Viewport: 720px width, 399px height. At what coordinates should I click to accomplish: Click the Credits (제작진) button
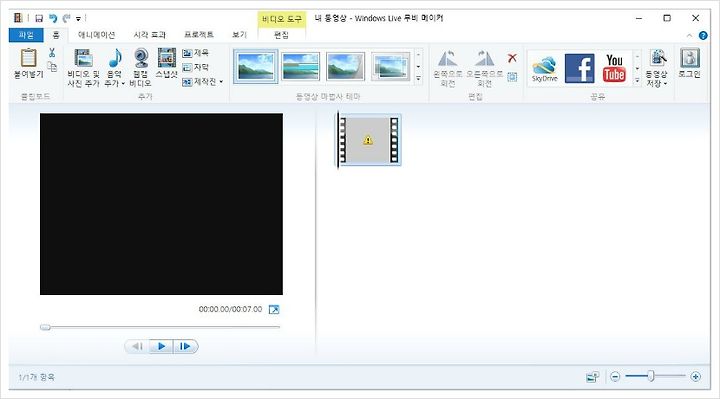200,82
